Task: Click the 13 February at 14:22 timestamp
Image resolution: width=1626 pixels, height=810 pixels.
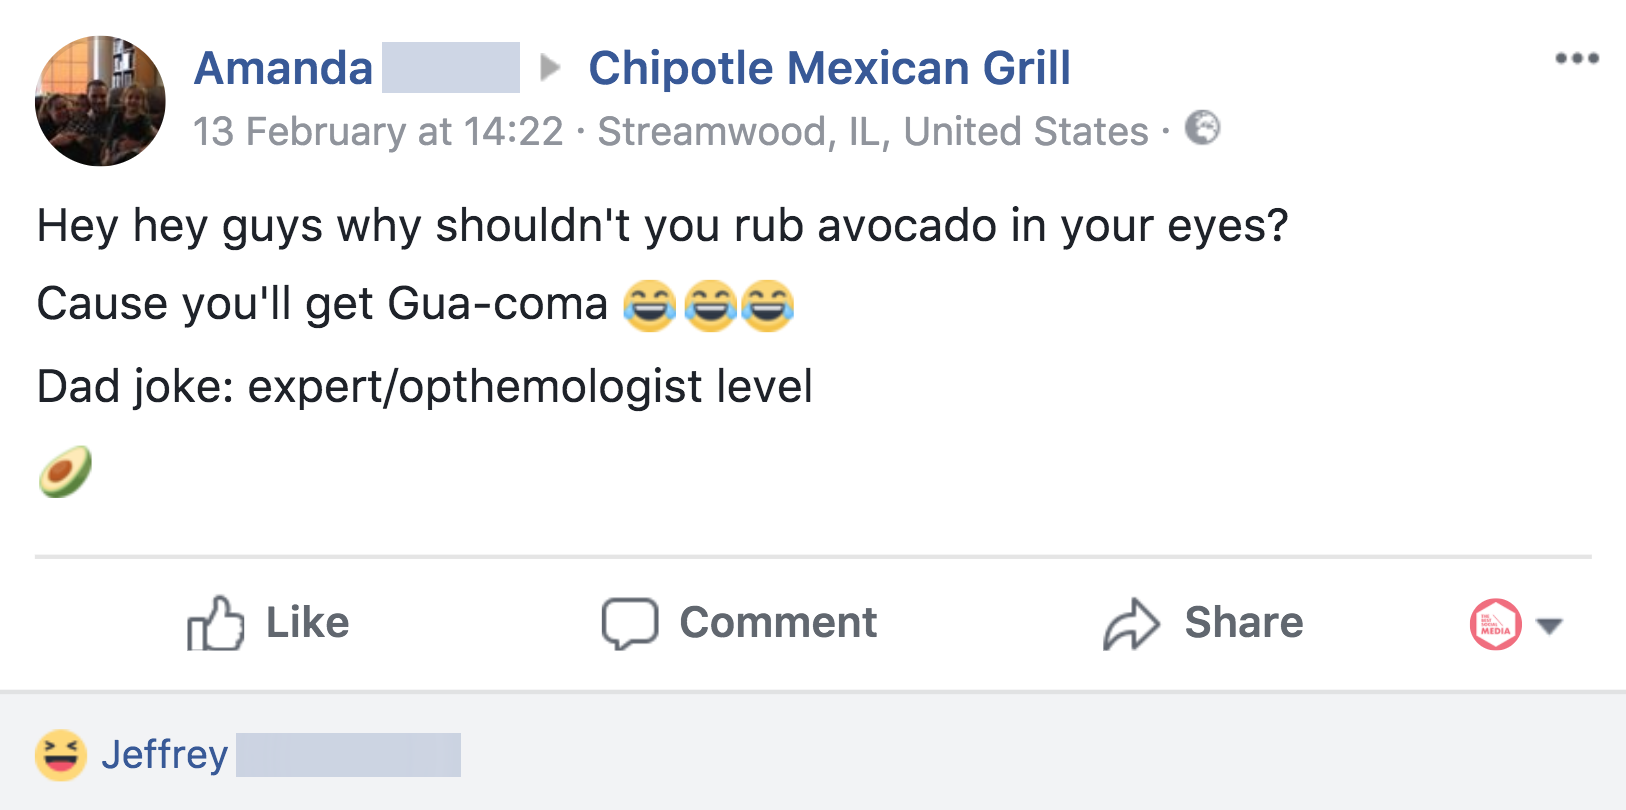Action: 378,131
